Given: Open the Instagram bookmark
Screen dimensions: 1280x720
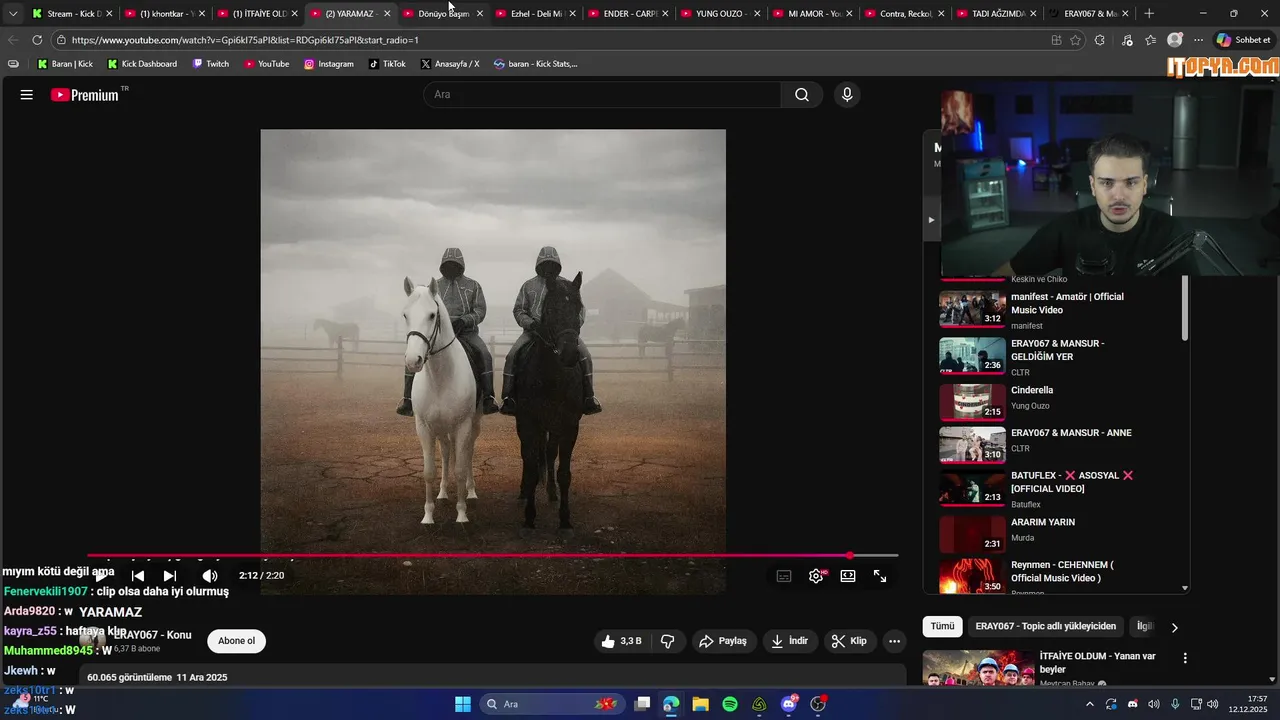Looking at the screenshot, I should (329, 64).
